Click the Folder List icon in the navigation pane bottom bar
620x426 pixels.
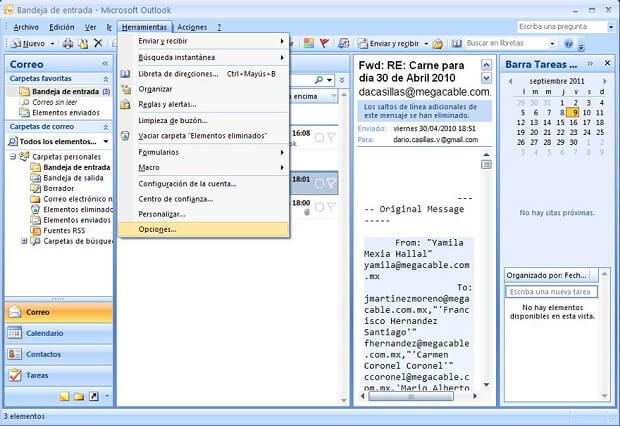click(x=79, y=396)
